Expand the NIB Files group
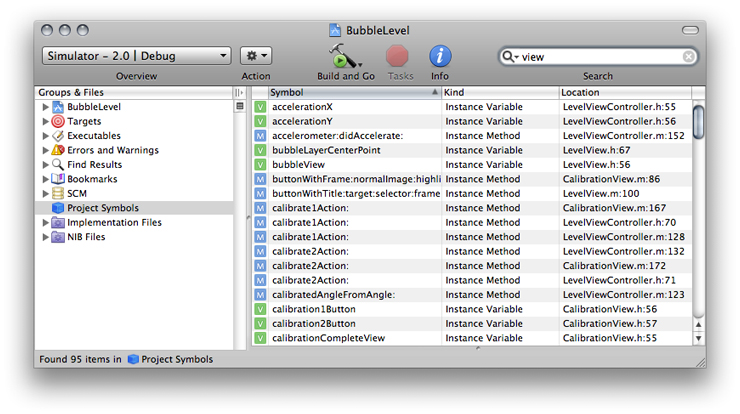This screenshot has height=414, width=740. click(x=45, y=237)
